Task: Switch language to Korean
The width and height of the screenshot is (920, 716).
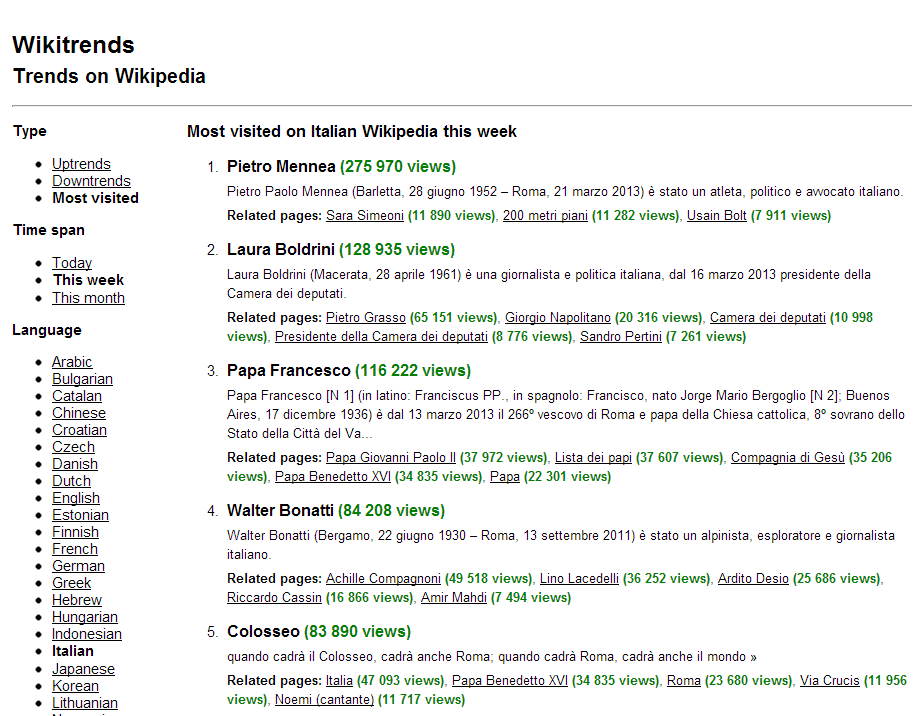Action: tap(75, 685)
